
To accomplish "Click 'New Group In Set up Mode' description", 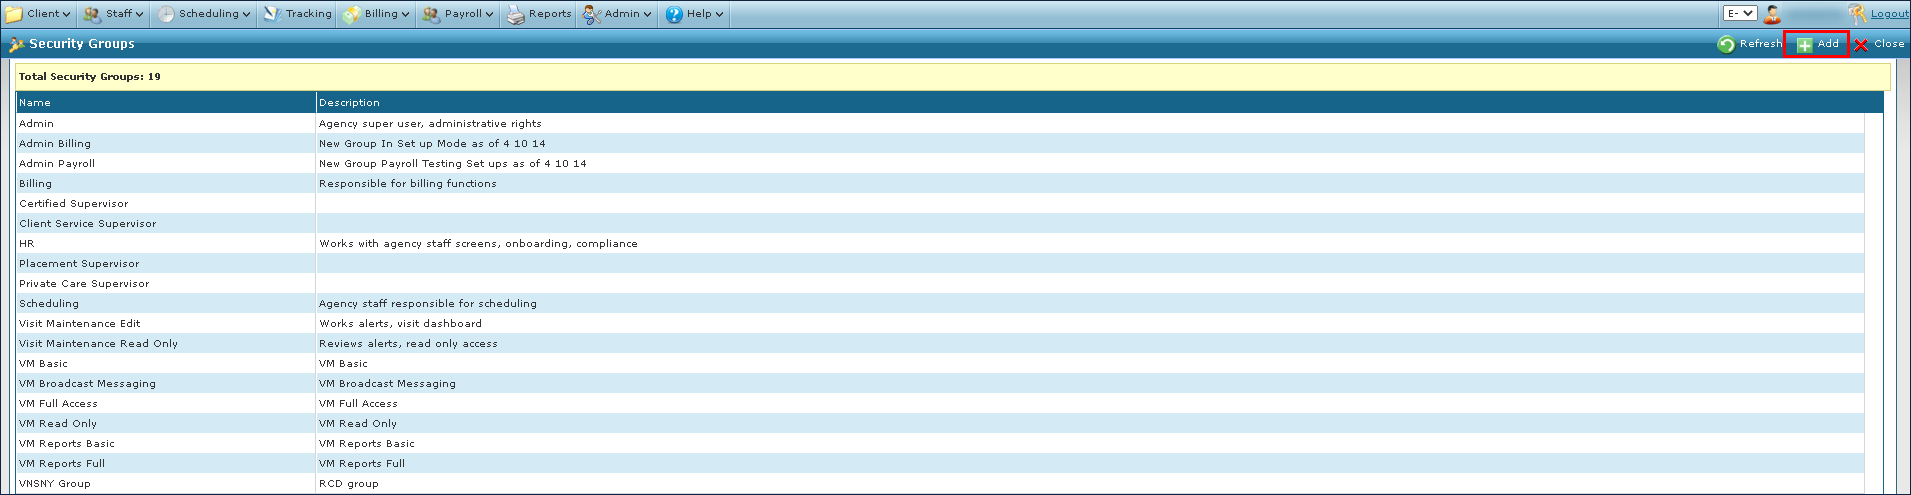I will click(432, 144).
